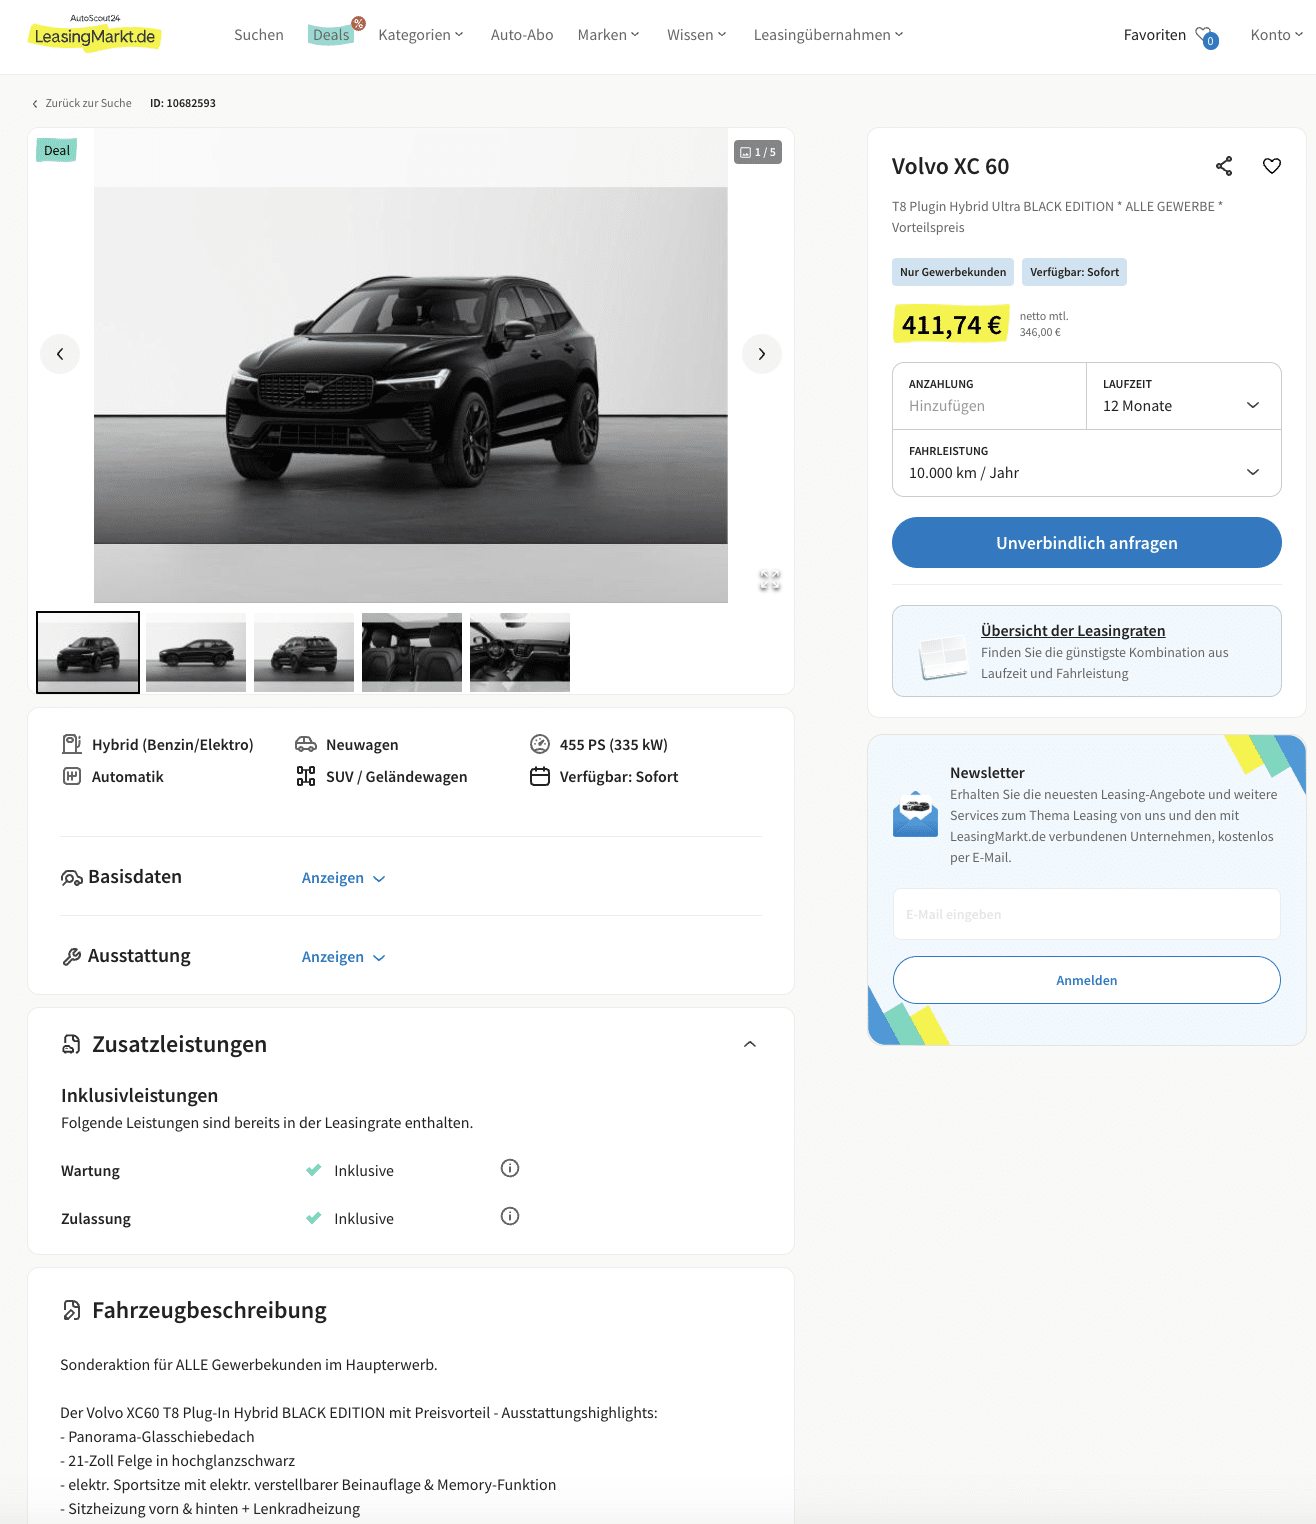Viewport: 1316px width, 1524px height.
Task: Click info icon next to Wartung Inklusive
Action: pos(510,1168)
